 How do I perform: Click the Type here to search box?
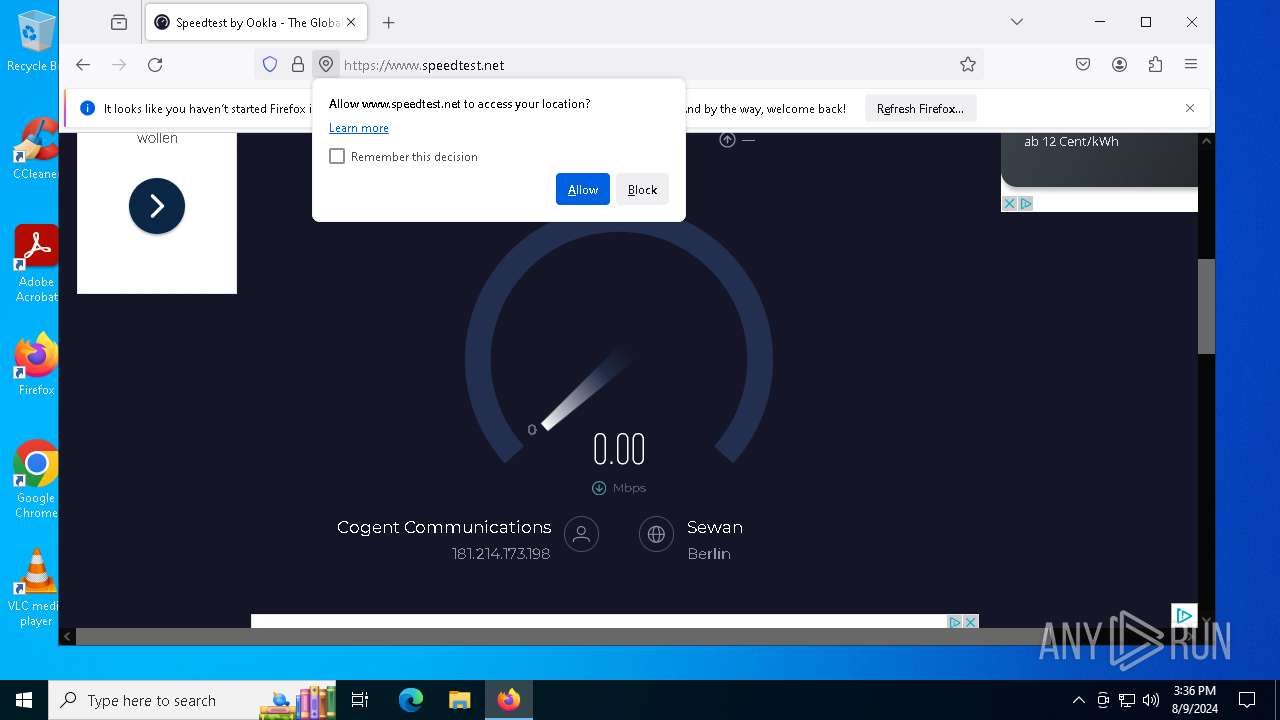(194, 700)
